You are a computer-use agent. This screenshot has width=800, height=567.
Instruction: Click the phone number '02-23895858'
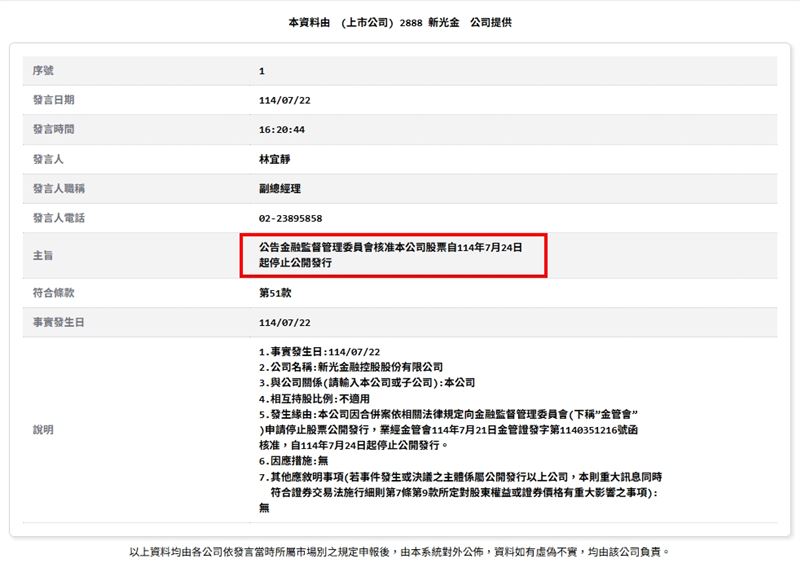(290, 218)
